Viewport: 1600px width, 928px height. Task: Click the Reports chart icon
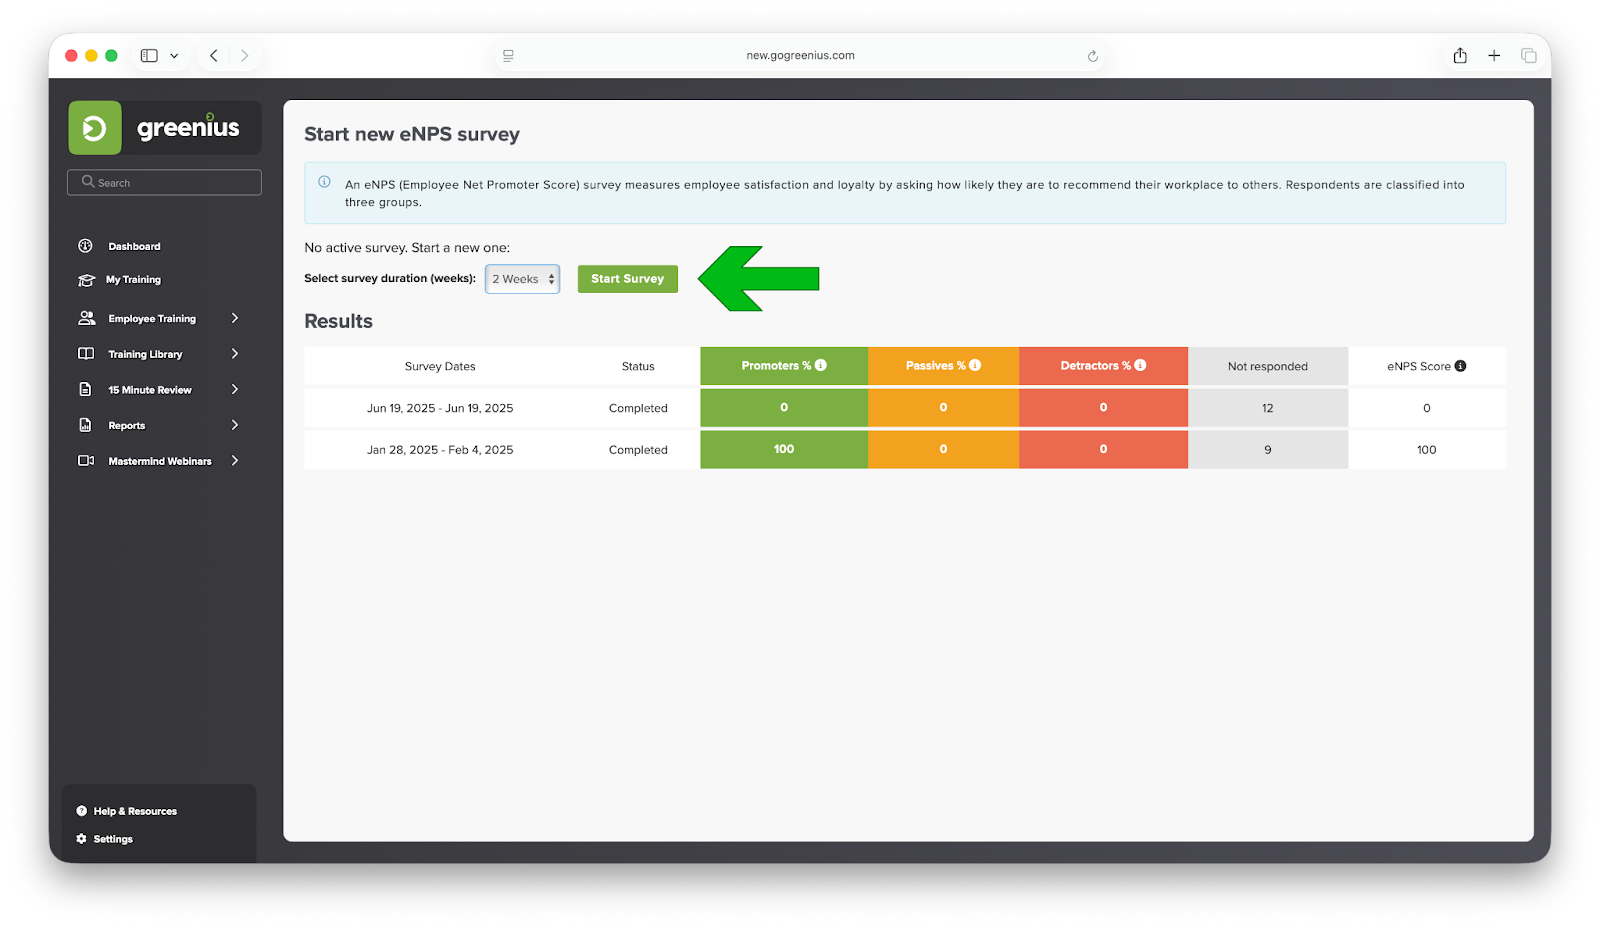coord(86,425)
